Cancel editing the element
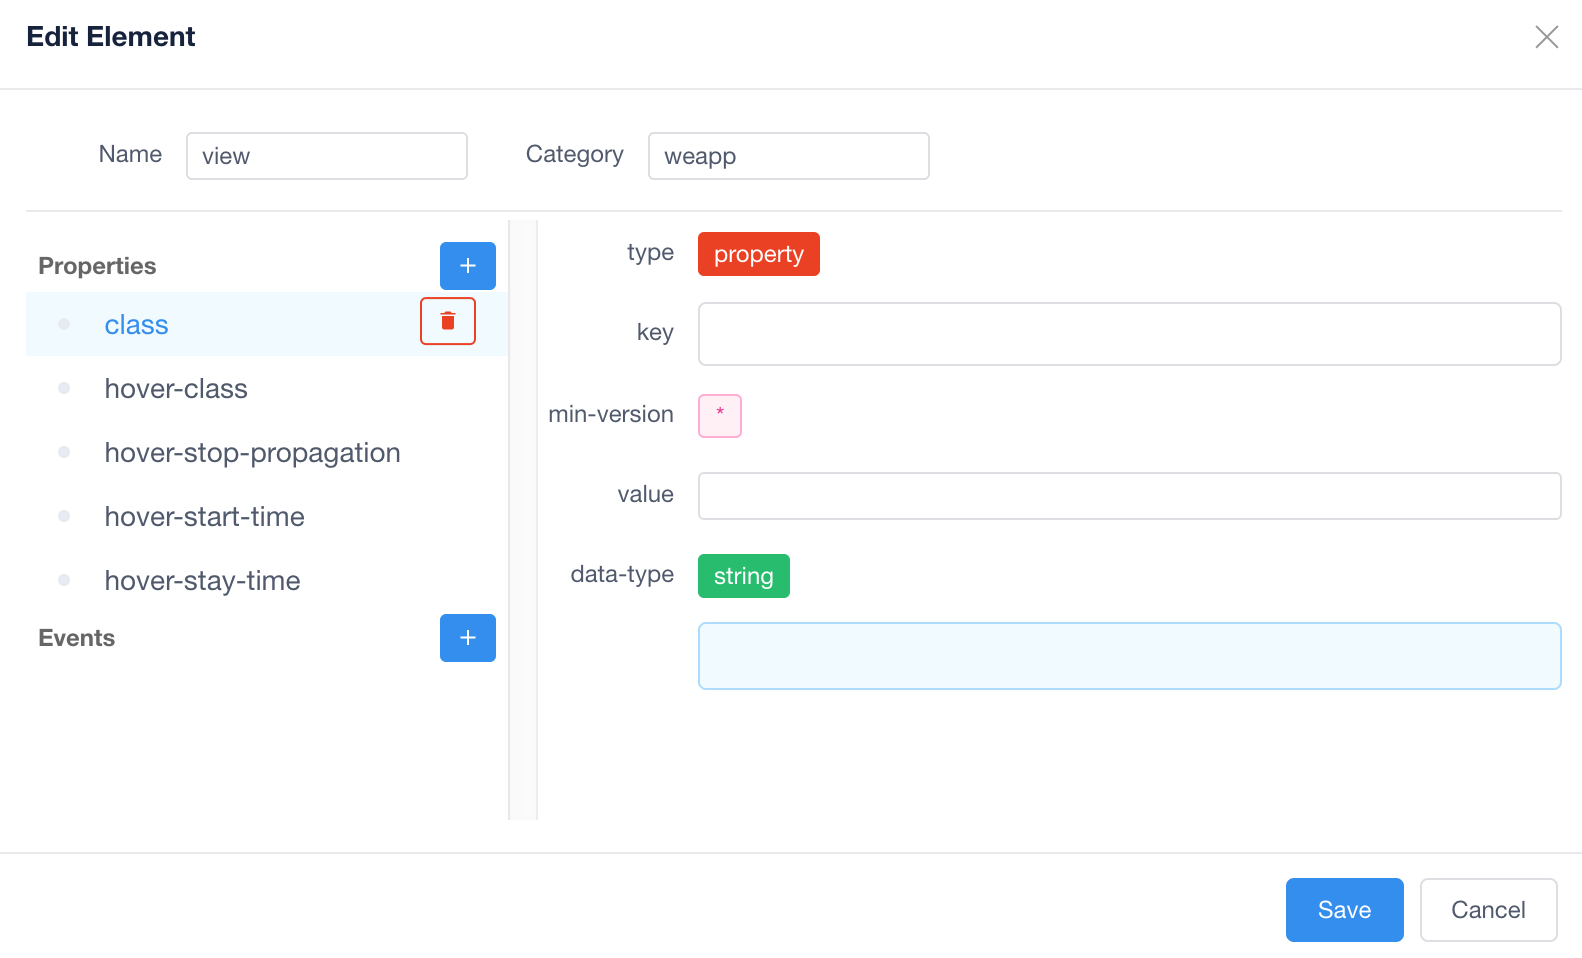Image resolution: width=1582 pixels, height=958 pixels. [x=1488, y=910]
